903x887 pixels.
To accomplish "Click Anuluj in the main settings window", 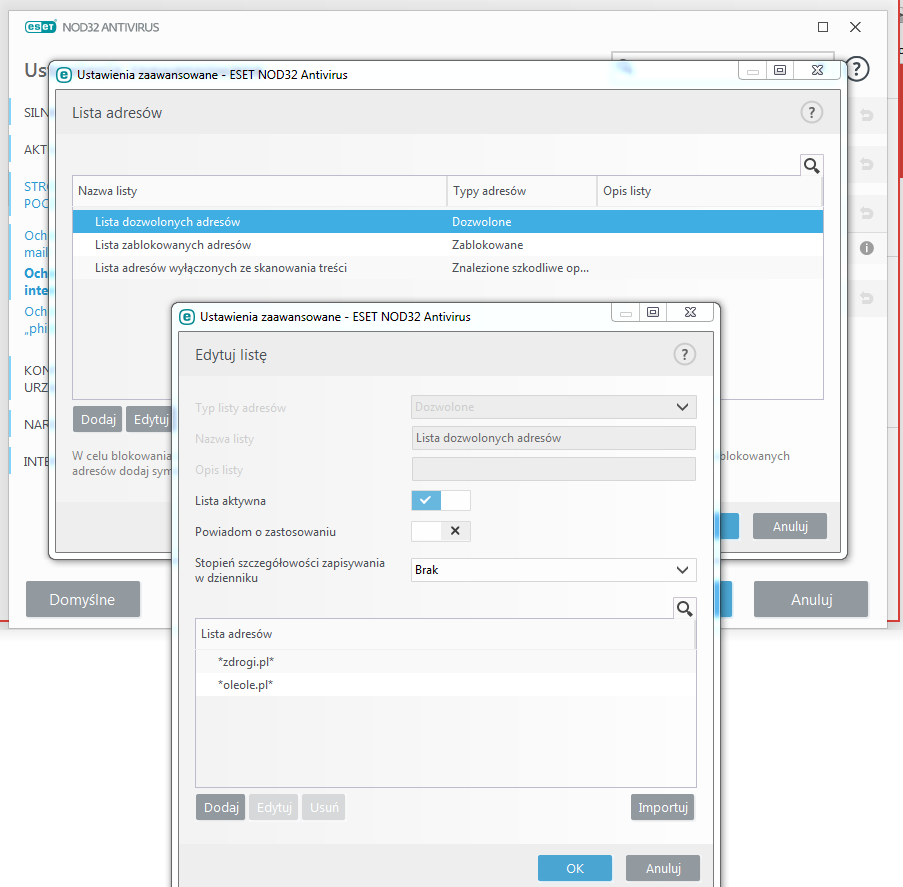I will (x=811, y=599).
